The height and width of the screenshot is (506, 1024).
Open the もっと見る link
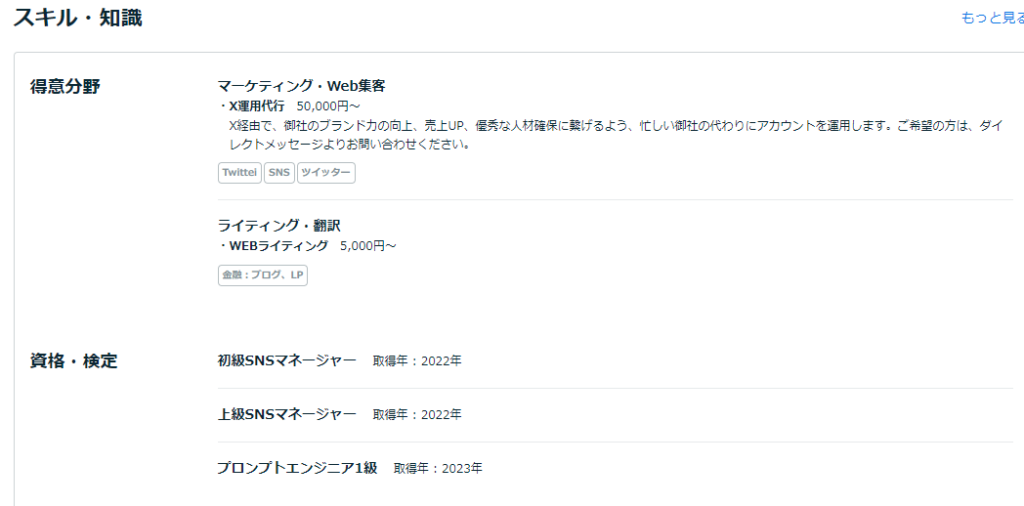(x=990, y=18)
